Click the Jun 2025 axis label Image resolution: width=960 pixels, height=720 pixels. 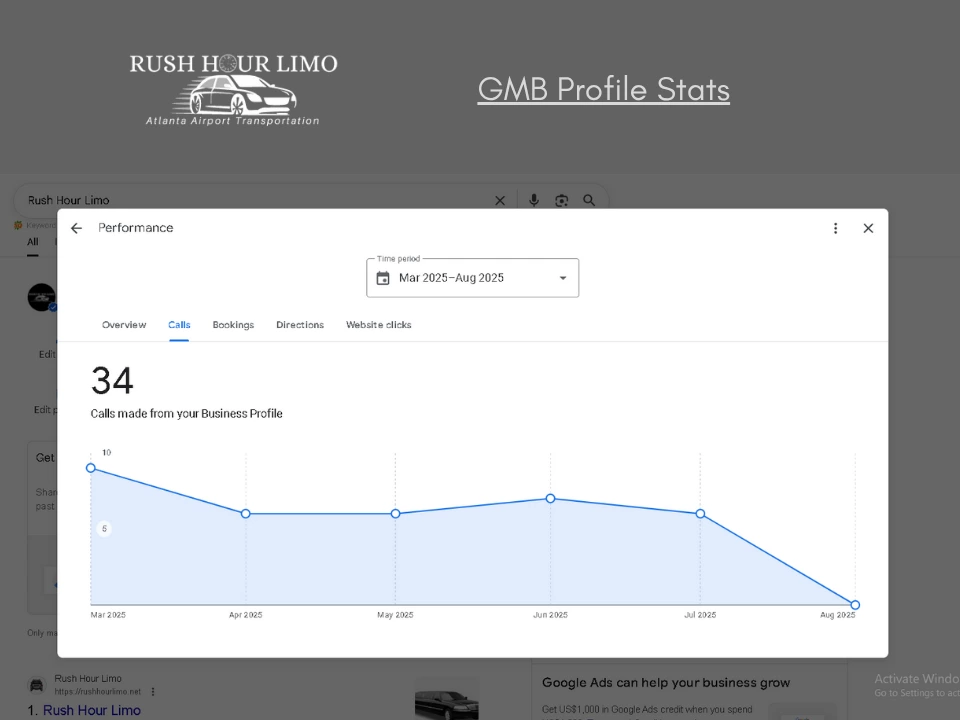(550, 615)
